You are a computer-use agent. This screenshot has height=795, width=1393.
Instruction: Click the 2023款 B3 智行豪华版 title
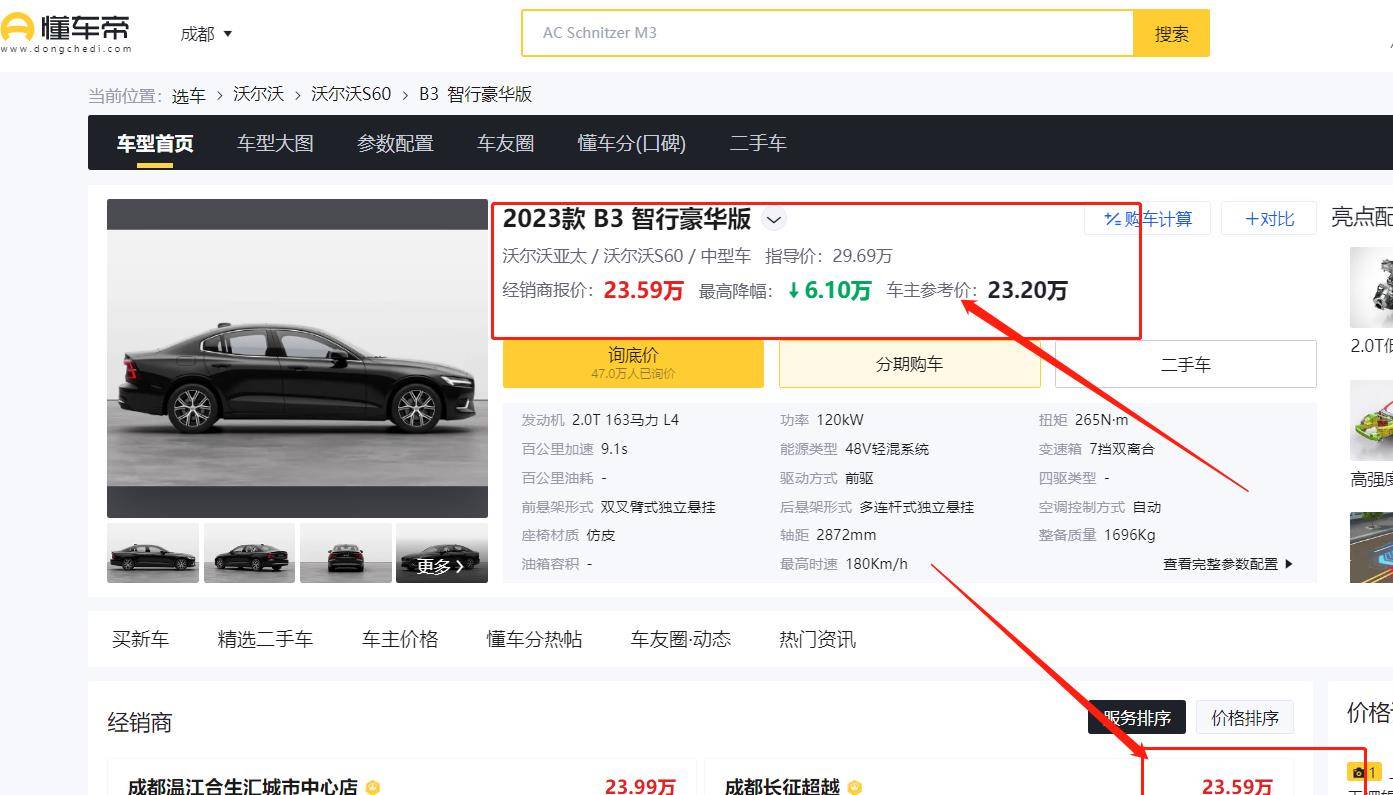coord(626,218)
